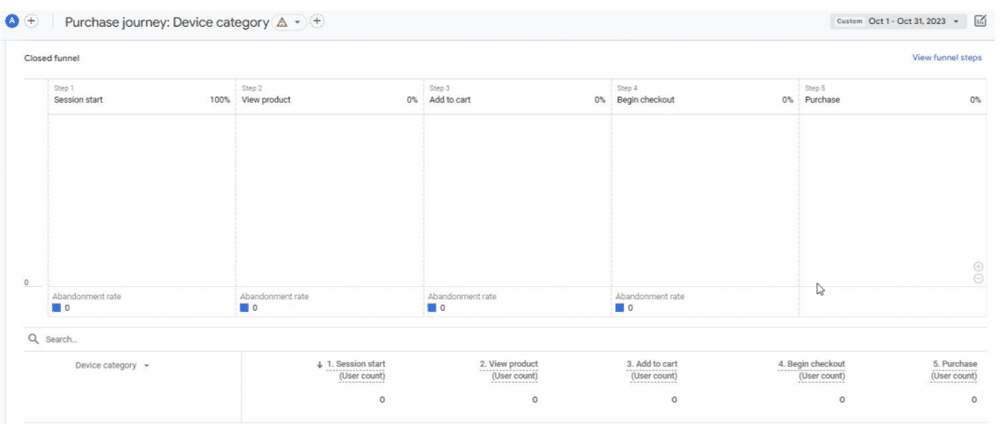Open the View funnel steps link
This screenshot has width=1000, height=431.
pos(947,58)
